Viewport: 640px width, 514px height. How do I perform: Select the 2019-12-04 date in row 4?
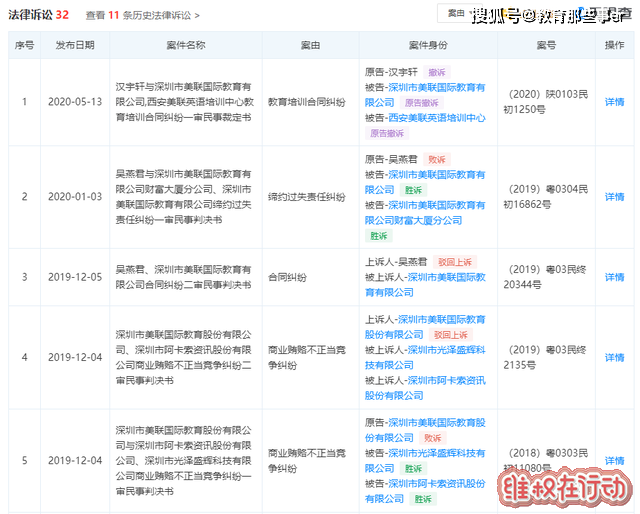(x=75, y=358)
